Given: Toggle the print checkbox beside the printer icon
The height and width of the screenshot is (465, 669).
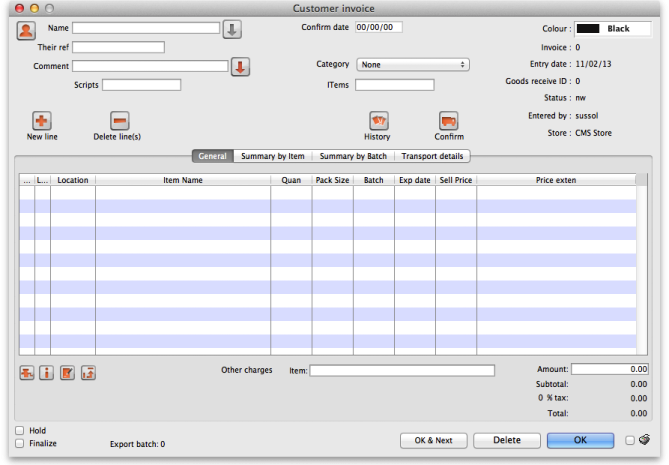Looking at the screenshot, I should 629,440.
